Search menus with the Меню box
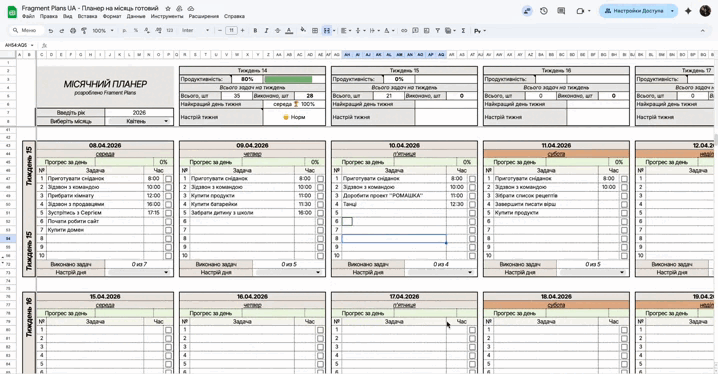Image resolution: width=718 pixels, height=374 pixels. pyautogui.click(x=26, y=31)
